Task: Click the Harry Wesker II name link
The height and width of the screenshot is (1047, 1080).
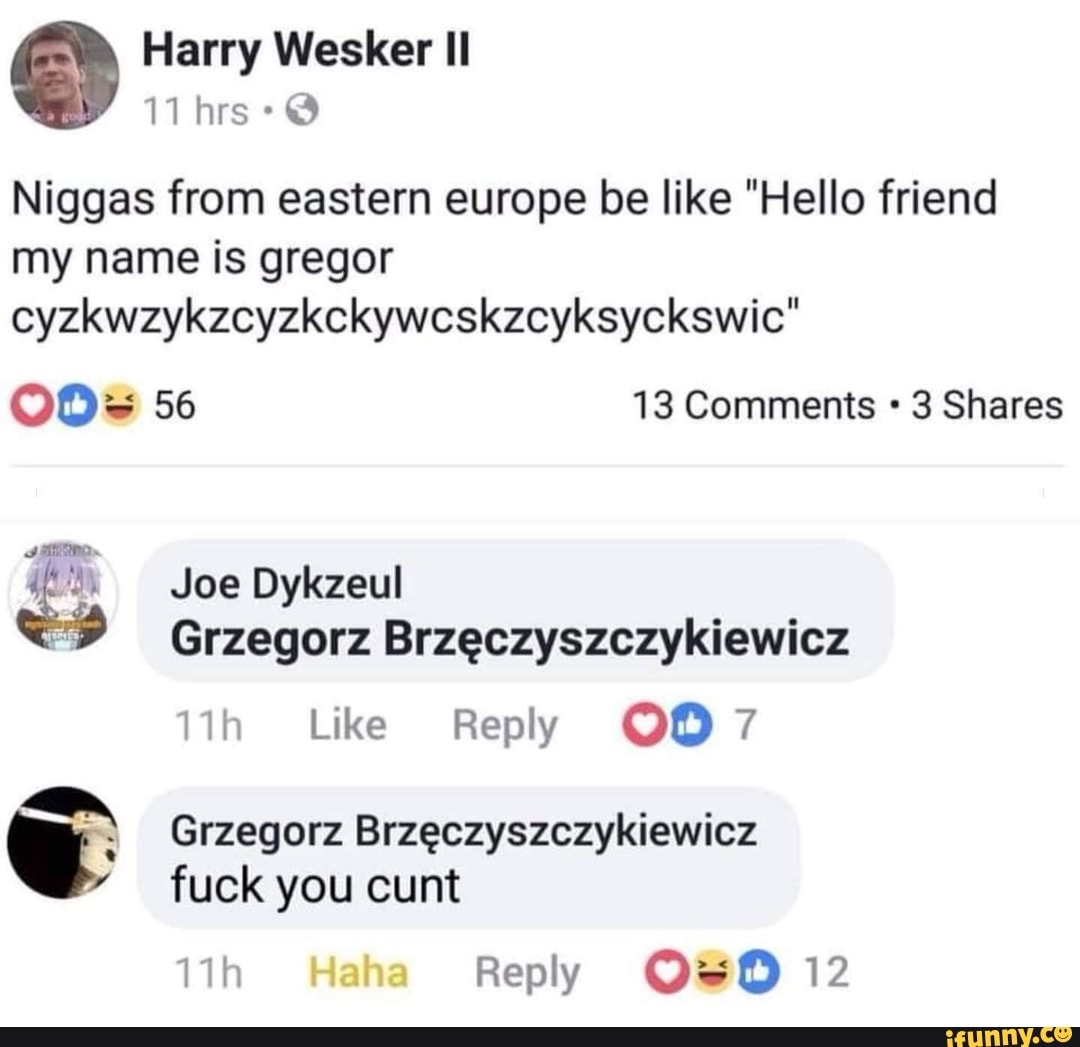Action: point(306,51)
